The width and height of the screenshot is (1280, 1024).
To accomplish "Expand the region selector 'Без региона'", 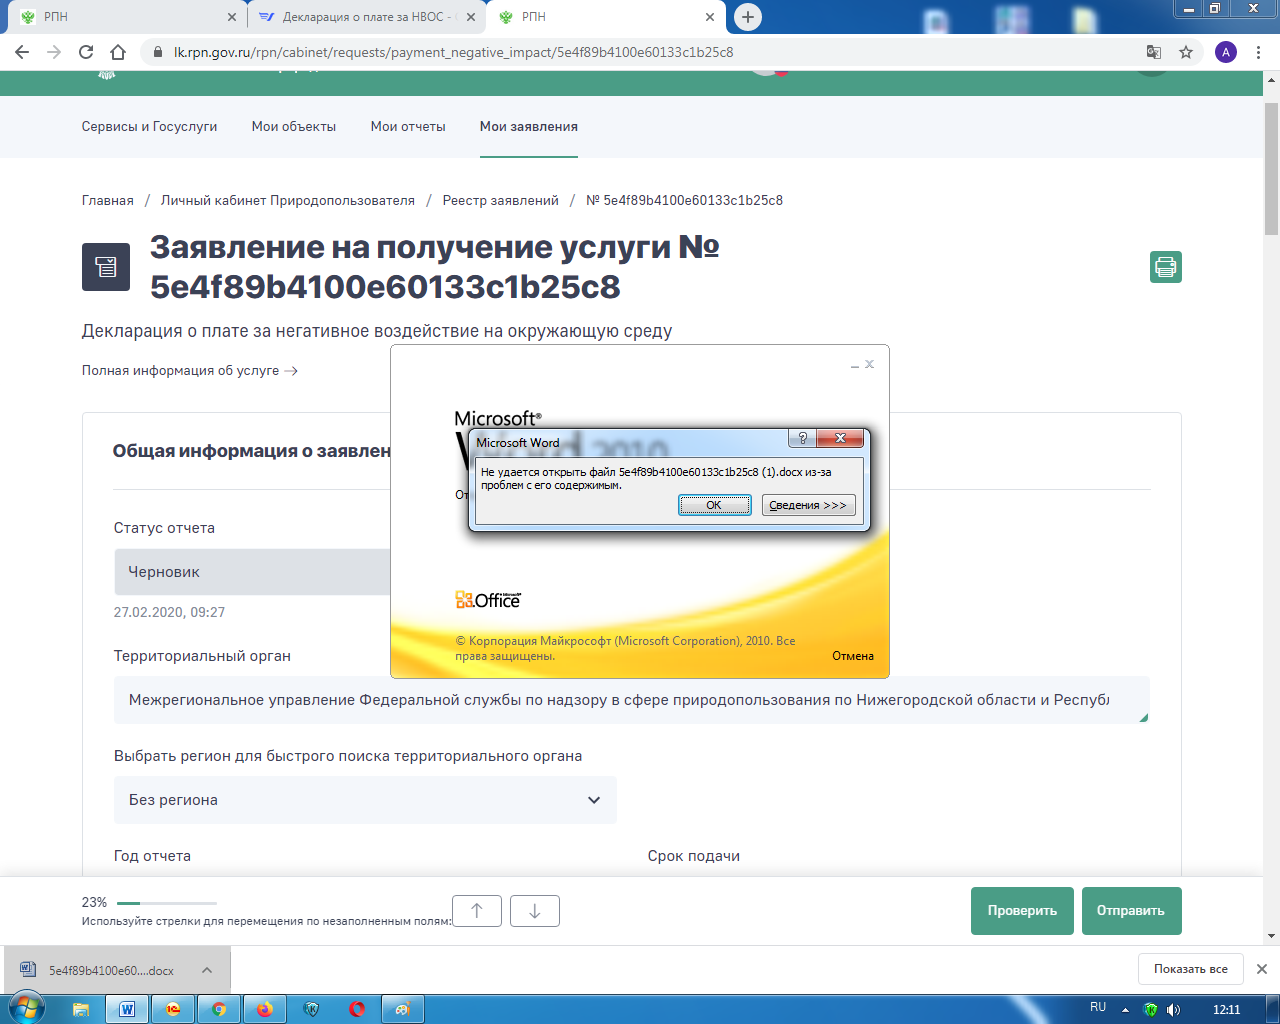I will 365,800.
